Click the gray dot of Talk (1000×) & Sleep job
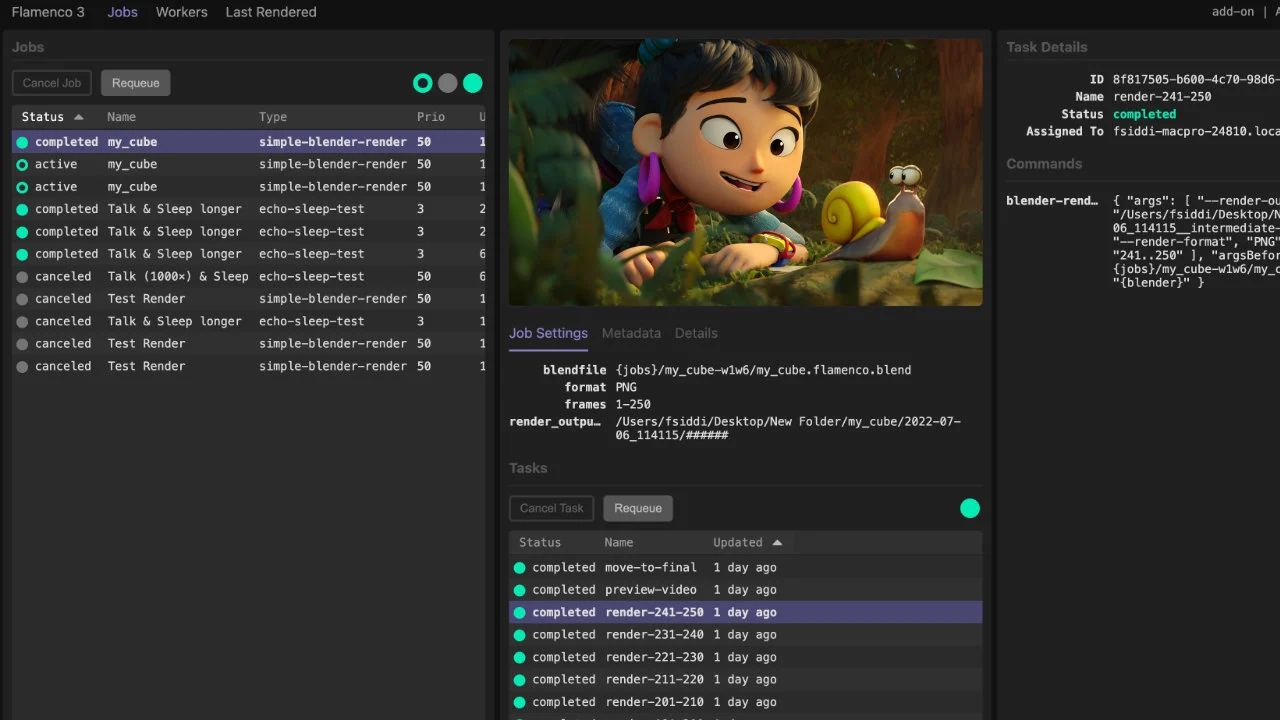Screen dimensions: 1280x720 pos(22,277)
